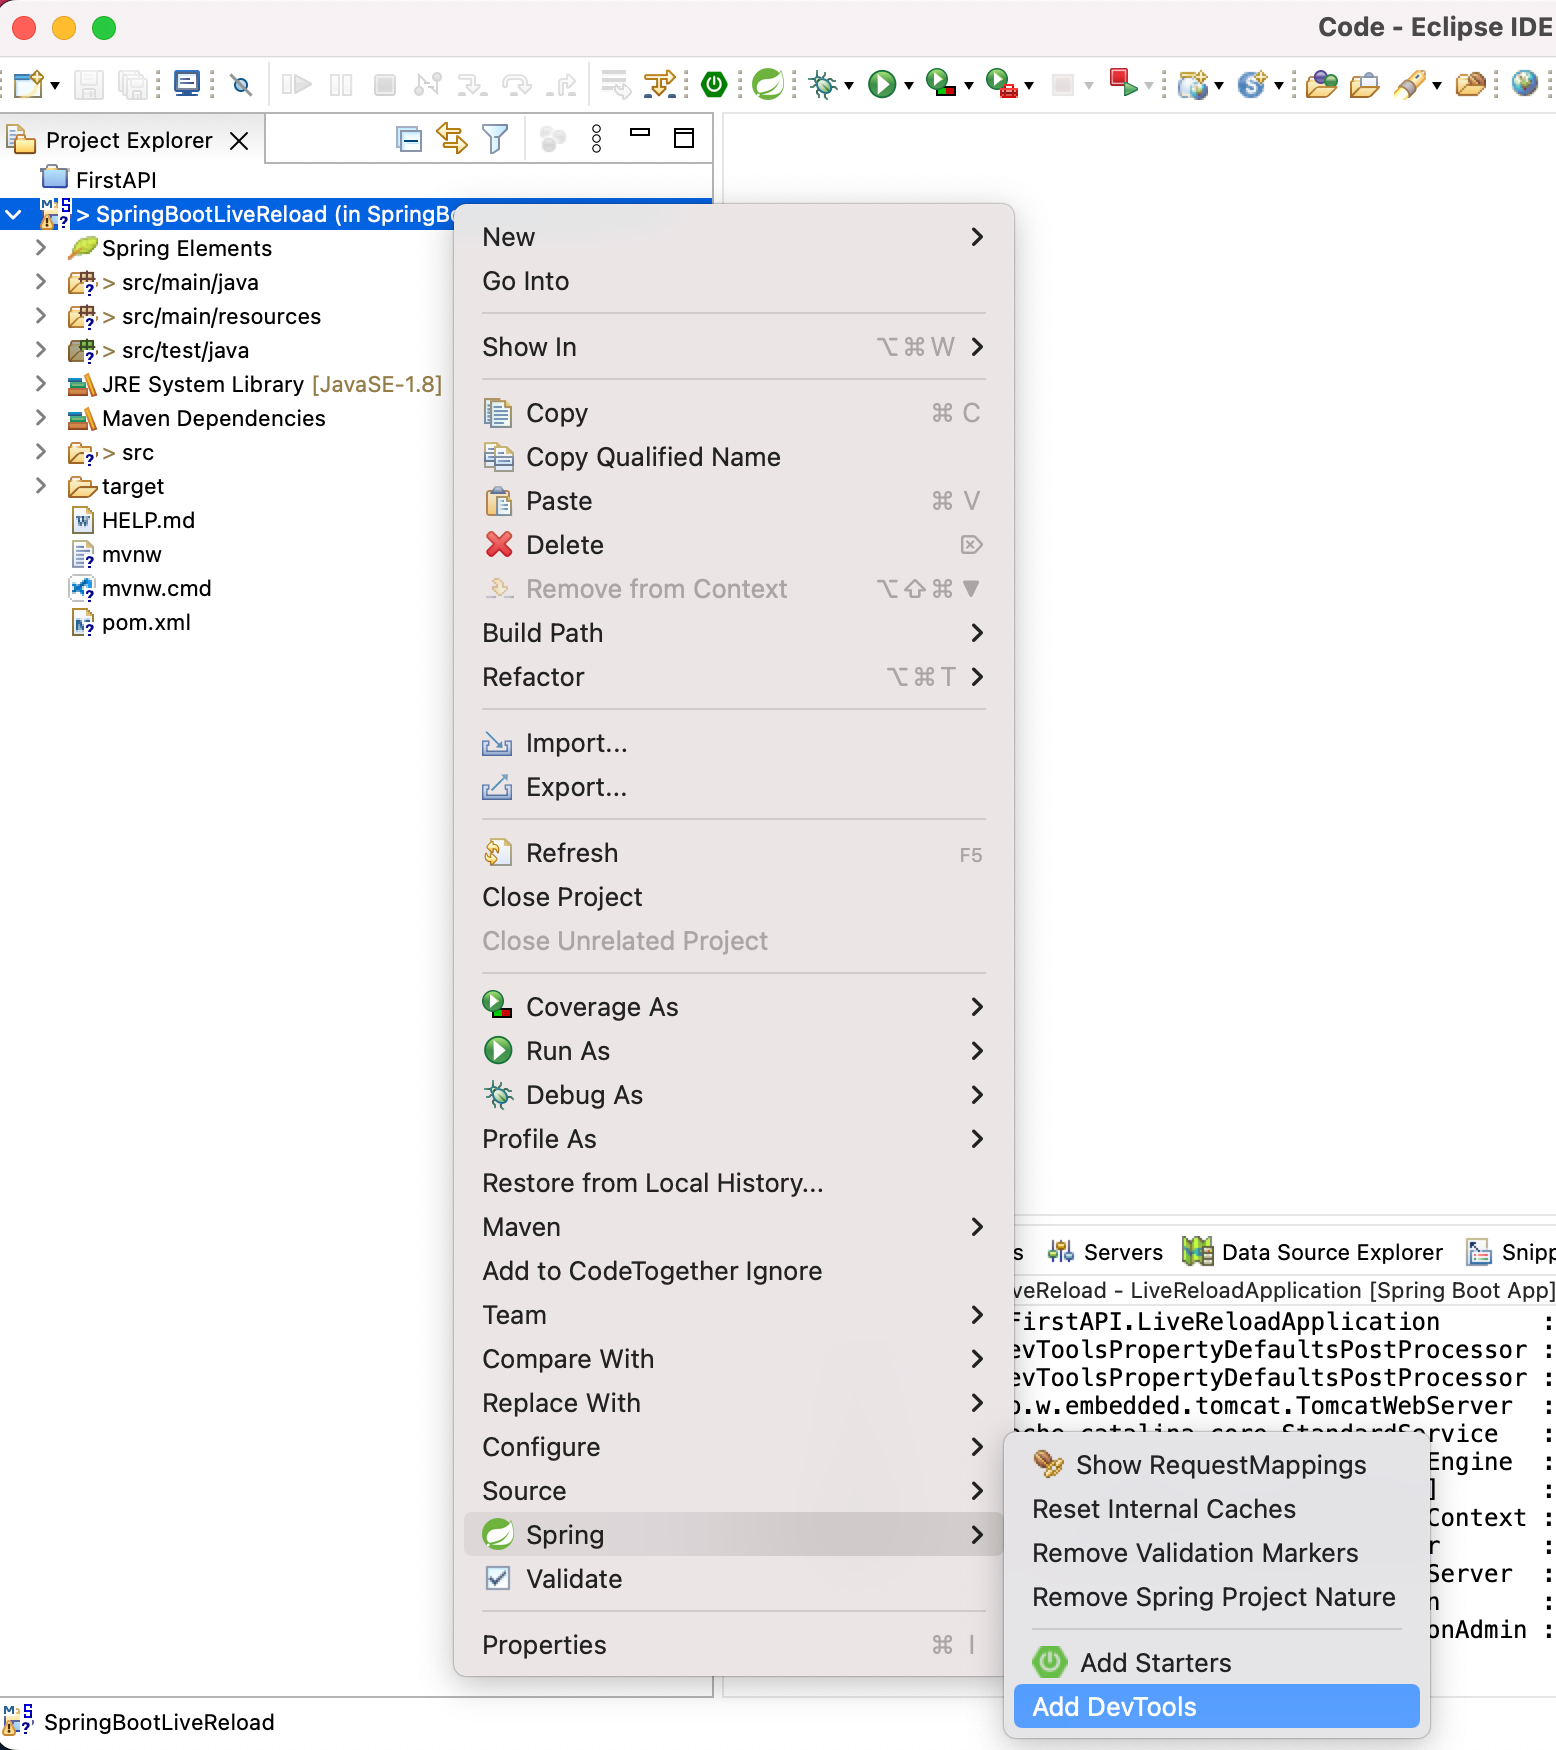Select Close Project menu item
The height and width of the screenshot is (1750, 1556).
click(734, 897)
